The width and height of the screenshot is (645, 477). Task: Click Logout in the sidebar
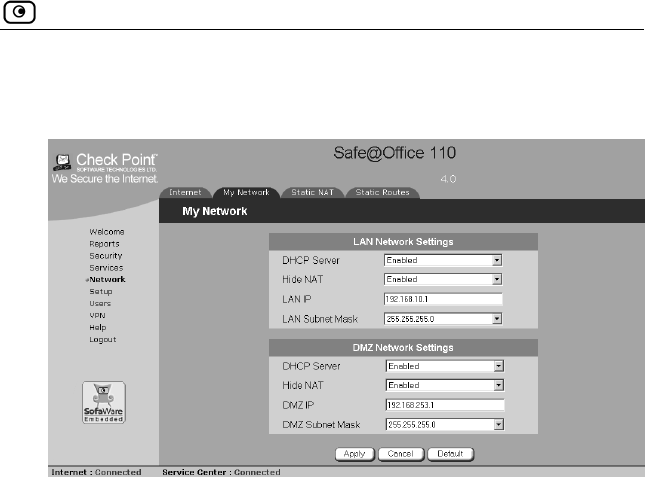[x=103, y=340]
